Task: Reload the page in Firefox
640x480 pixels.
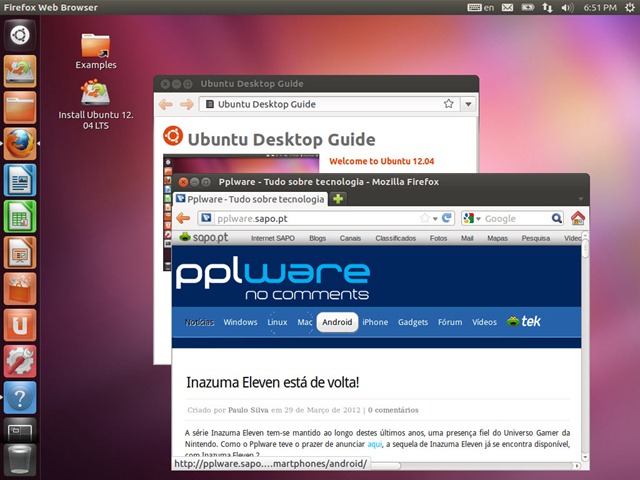Action: 447,218
